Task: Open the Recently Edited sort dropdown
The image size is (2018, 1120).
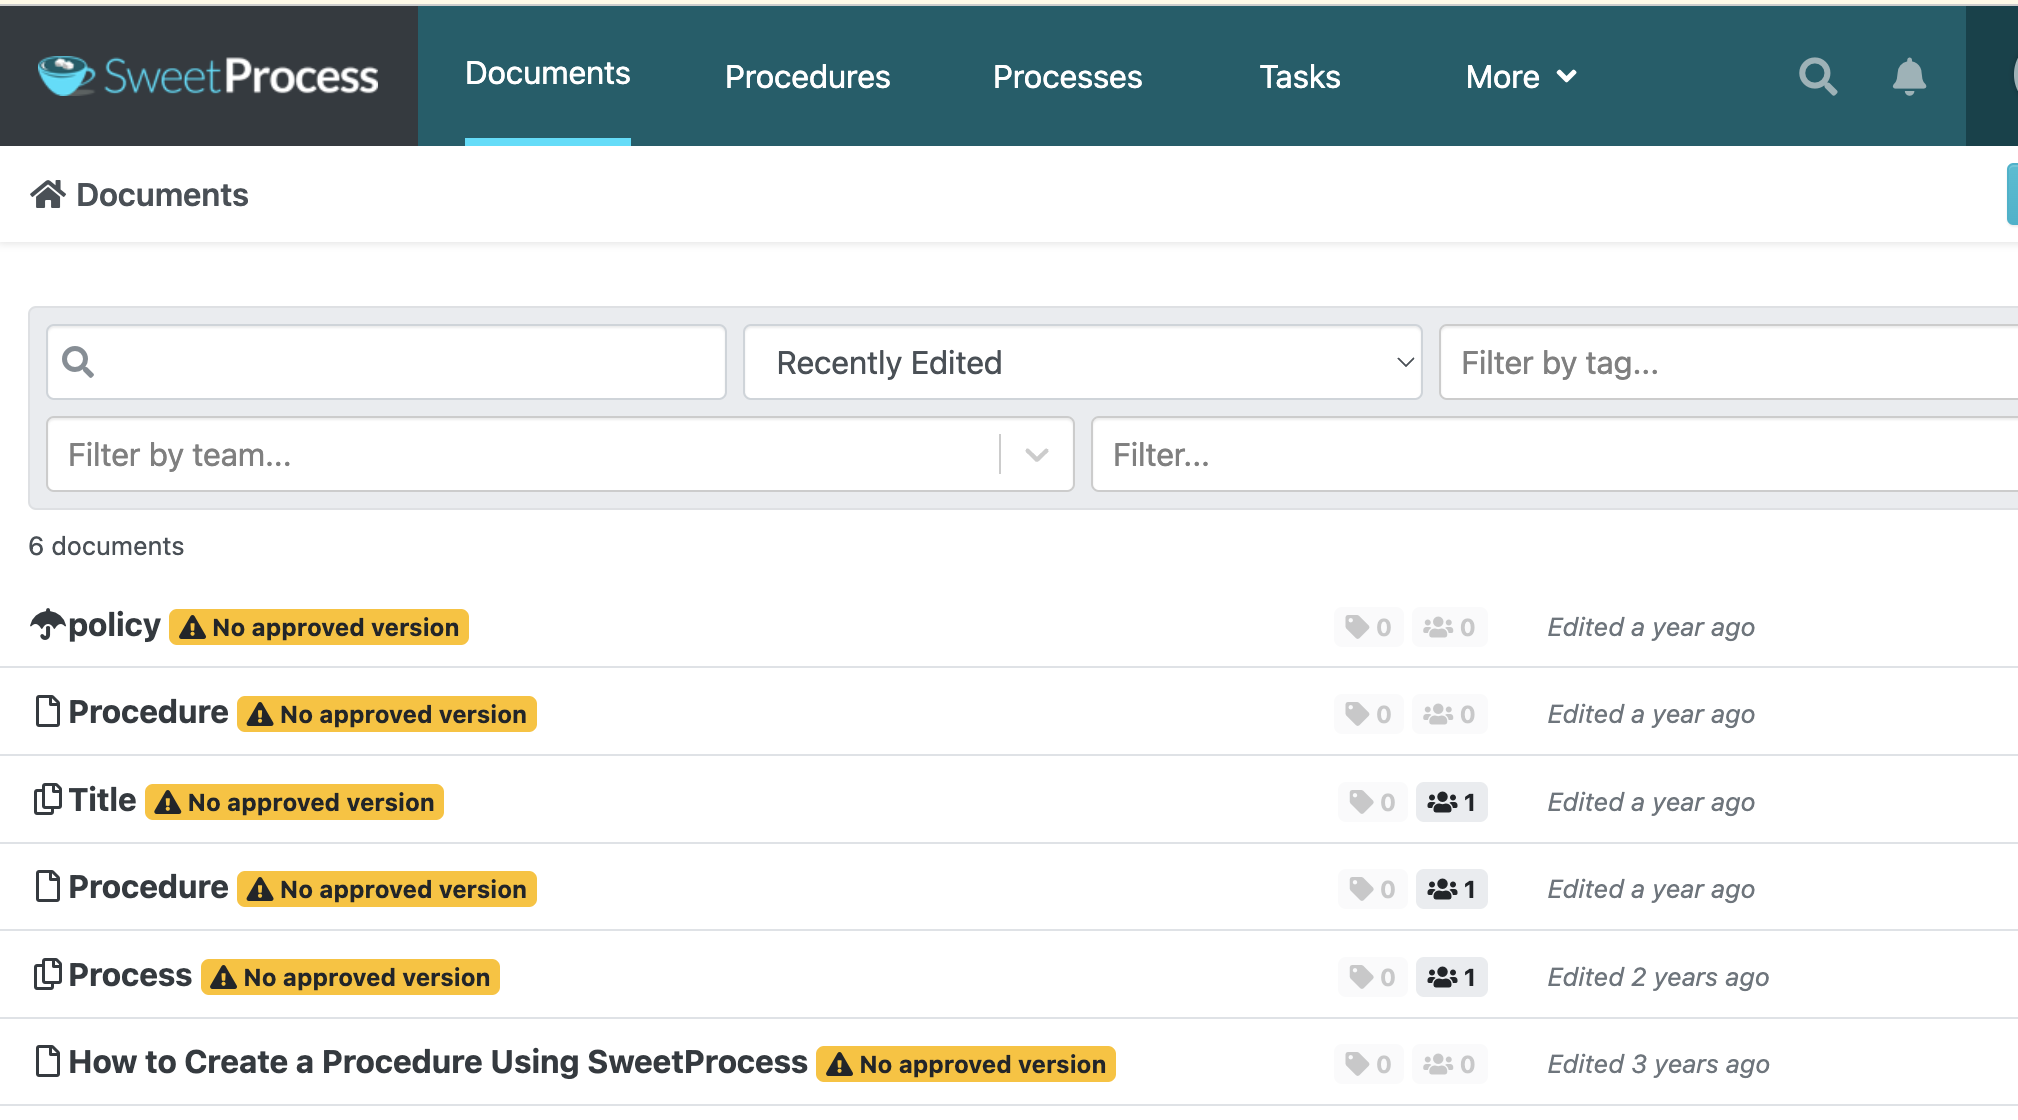Action: (x=1082, y=362)
